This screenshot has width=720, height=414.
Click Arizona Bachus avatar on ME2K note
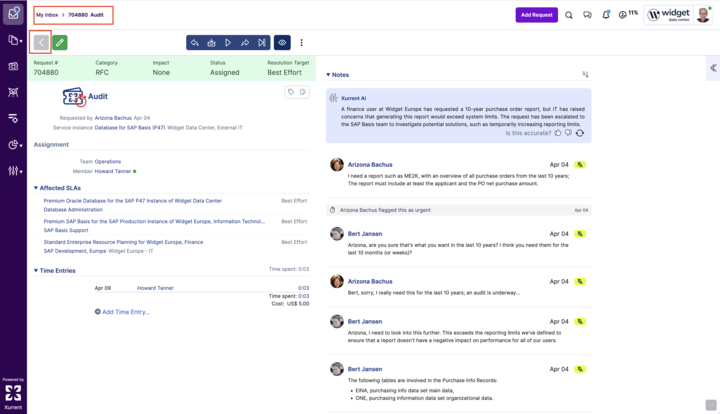(x=337, y=164)
